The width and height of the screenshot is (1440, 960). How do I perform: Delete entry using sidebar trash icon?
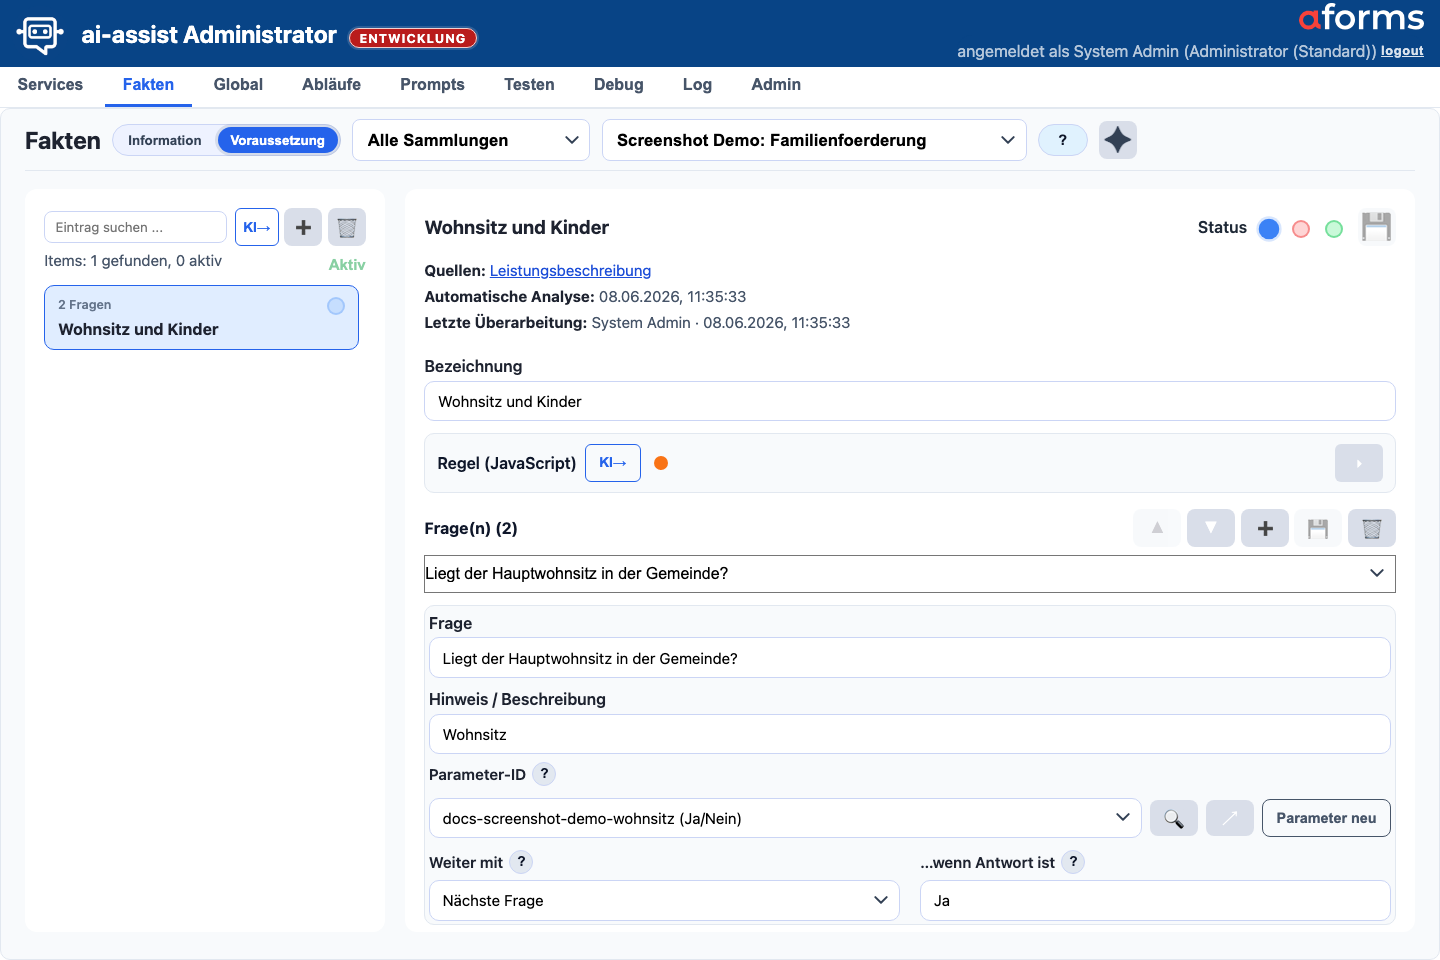[x=347, y=227]
